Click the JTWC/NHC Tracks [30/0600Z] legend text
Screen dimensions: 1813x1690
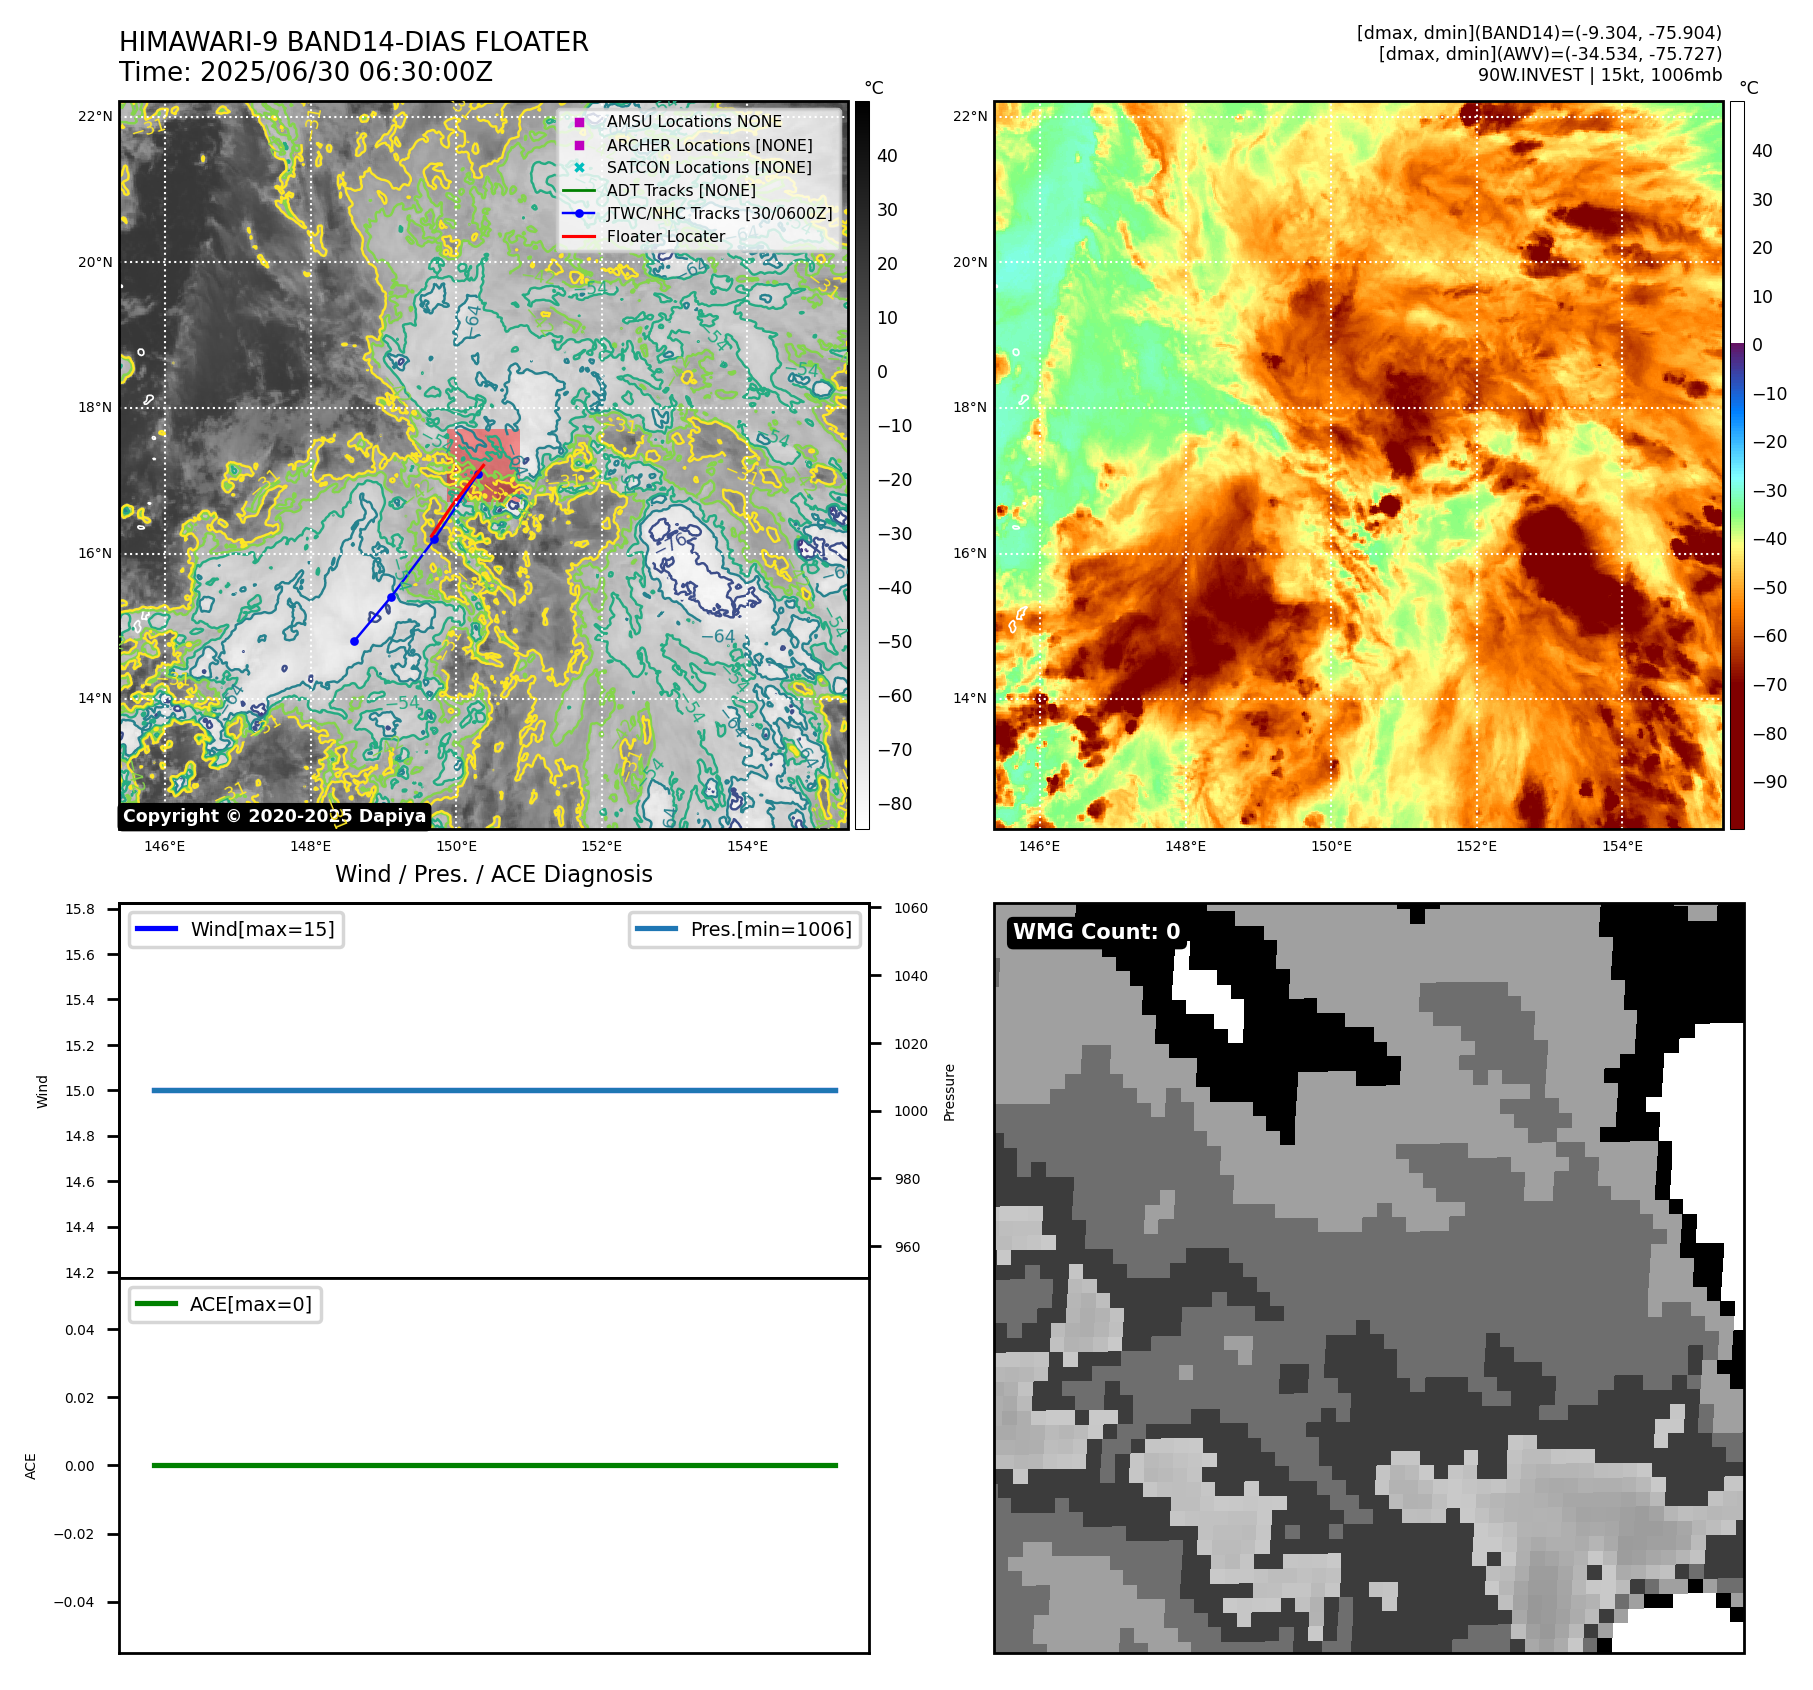click(720, 213)
